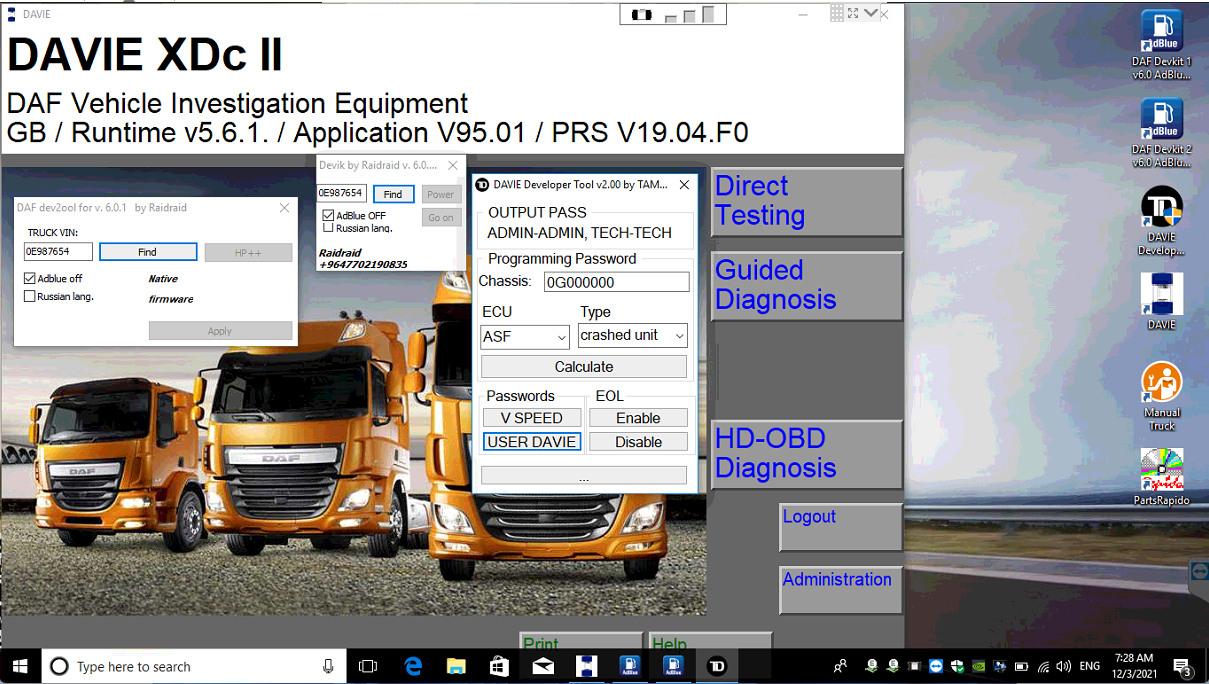Select Guided Diagnosis menu item
This screenshot has height=684, width=1209.
(x=806, y=285)
